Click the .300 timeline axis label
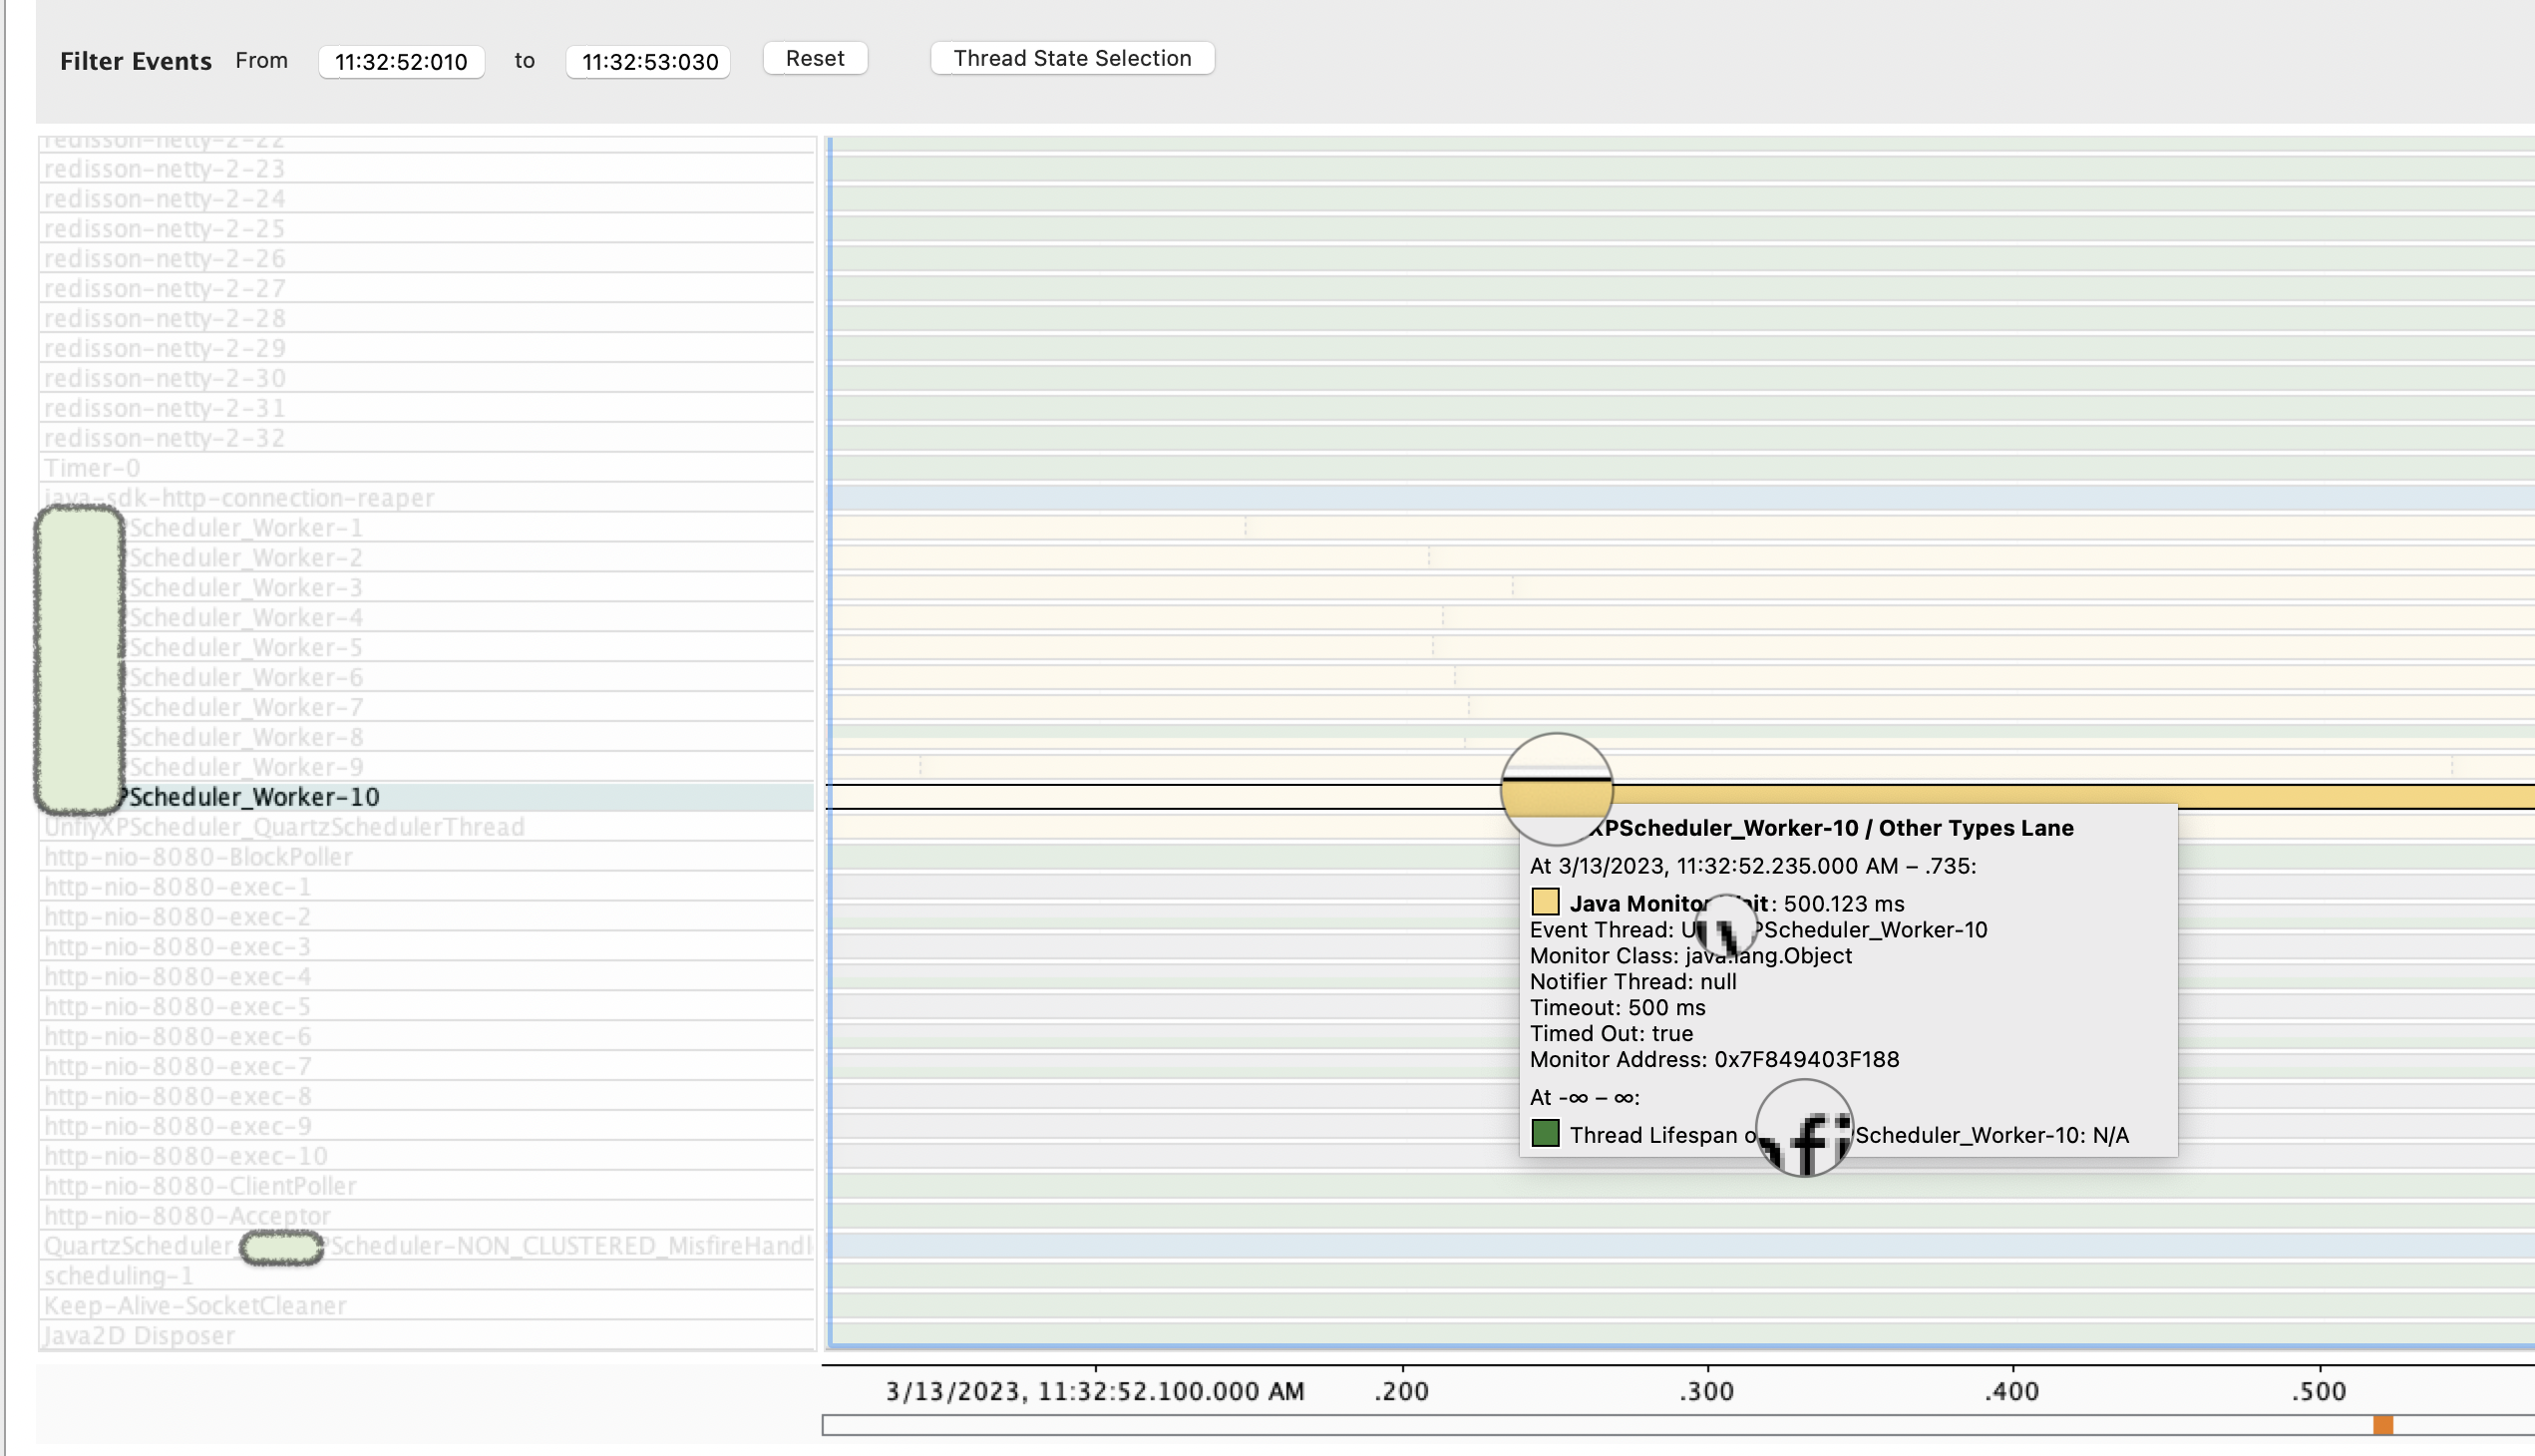This screenshot has width=2535, height=1456. (1706, 1391)
